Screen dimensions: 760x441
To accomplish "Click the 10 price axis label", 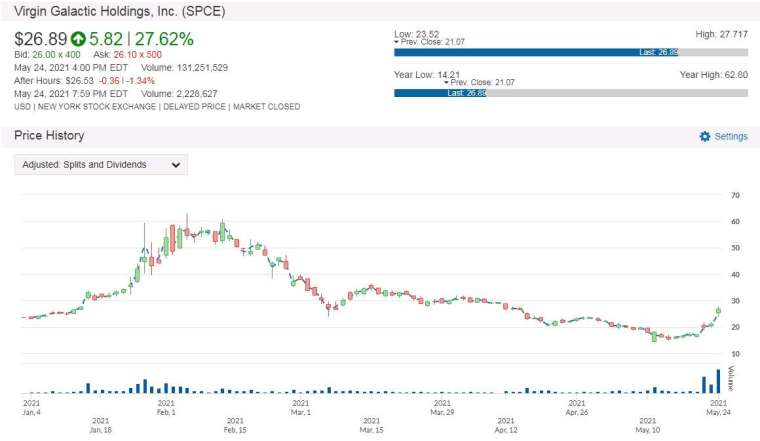I will tap(735, 354).
